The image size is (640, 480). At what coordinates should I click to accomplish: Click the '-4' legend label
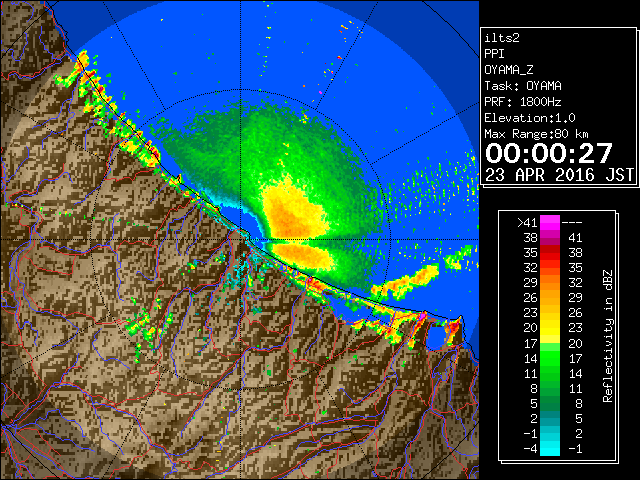pyautogui.click(x=530, y=449)
